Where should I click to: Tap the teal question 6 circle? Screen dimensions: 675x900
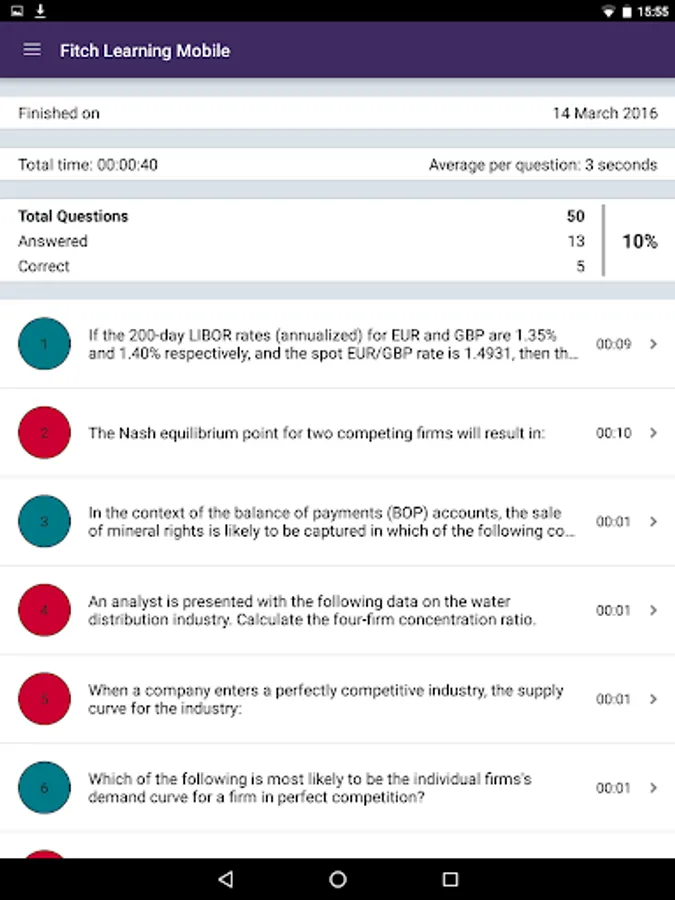[44, 788]
